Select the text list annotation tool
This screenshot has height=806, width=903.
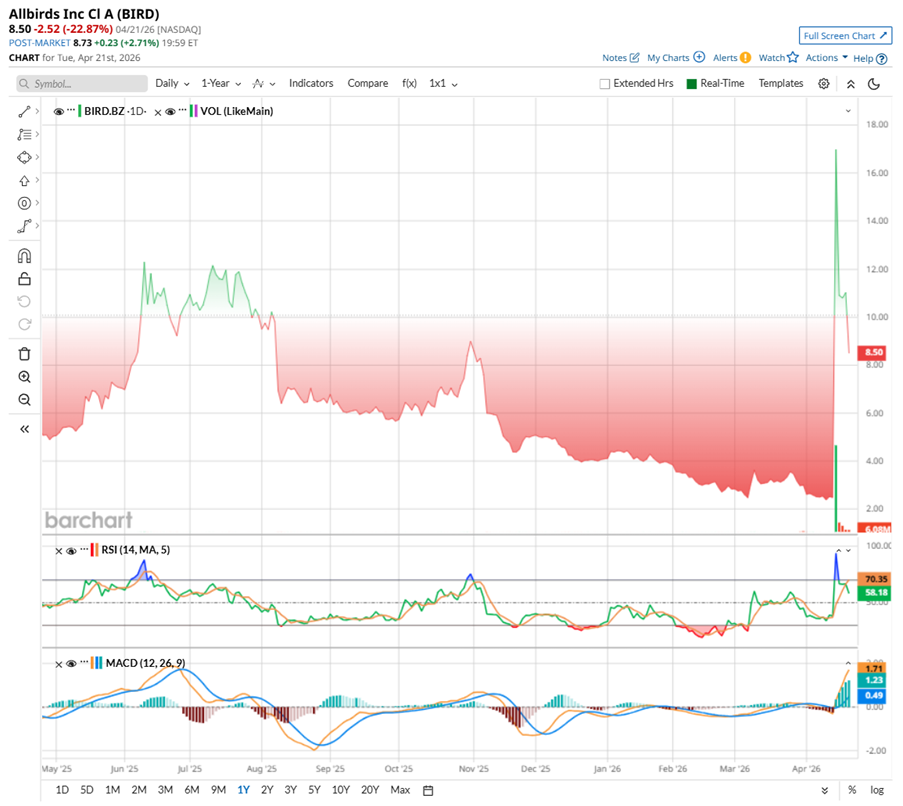(24, 135)
